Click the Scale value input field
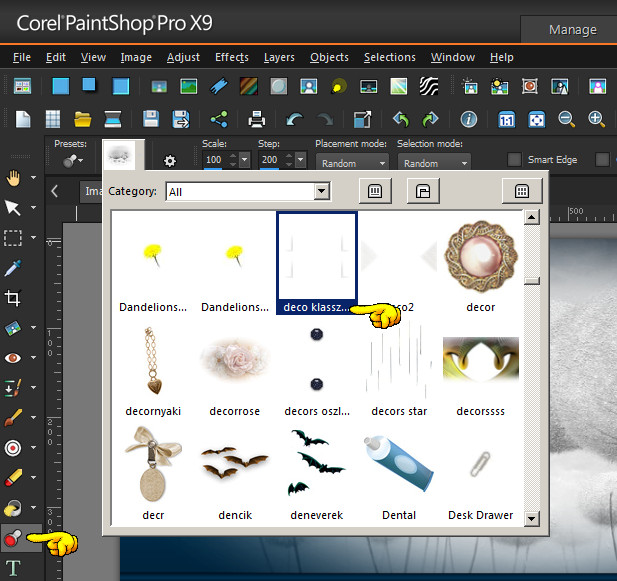Screen dimensions: 617x581 point(213,160)
